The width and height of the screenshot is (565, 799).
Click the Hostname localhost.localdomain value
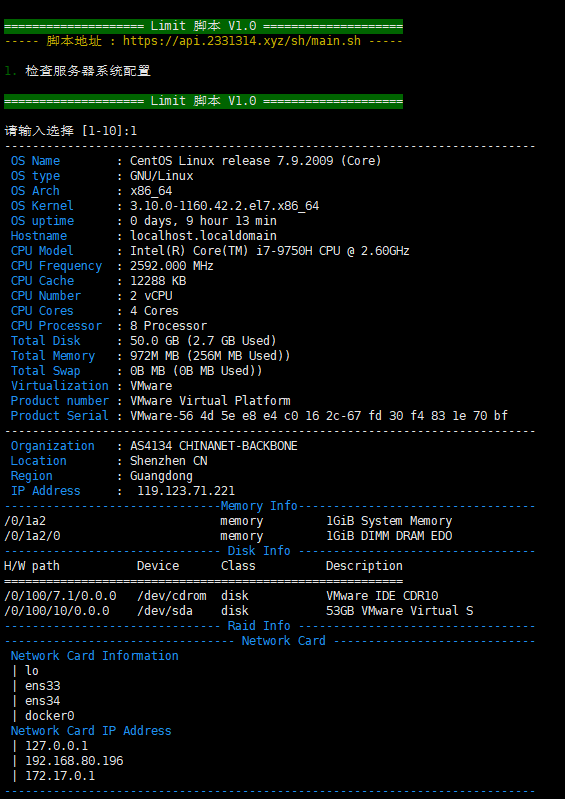(203, 236)
